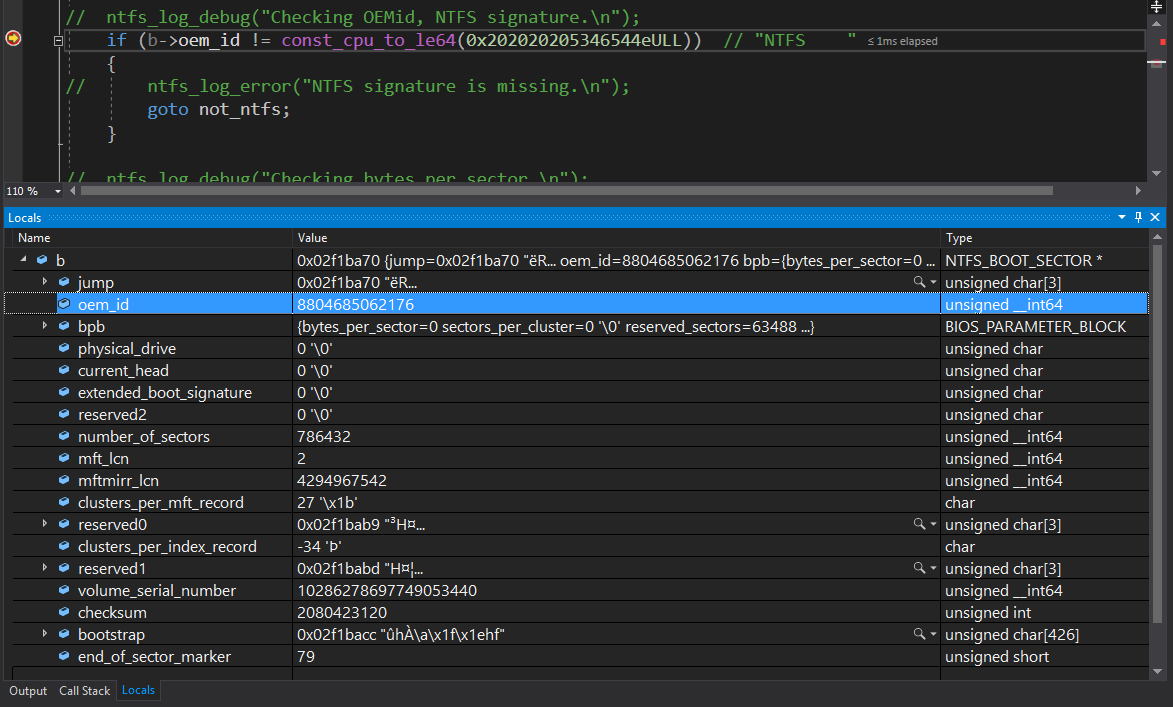Open the Locals window position dropdown arrow

click(x=1122, y=217)
